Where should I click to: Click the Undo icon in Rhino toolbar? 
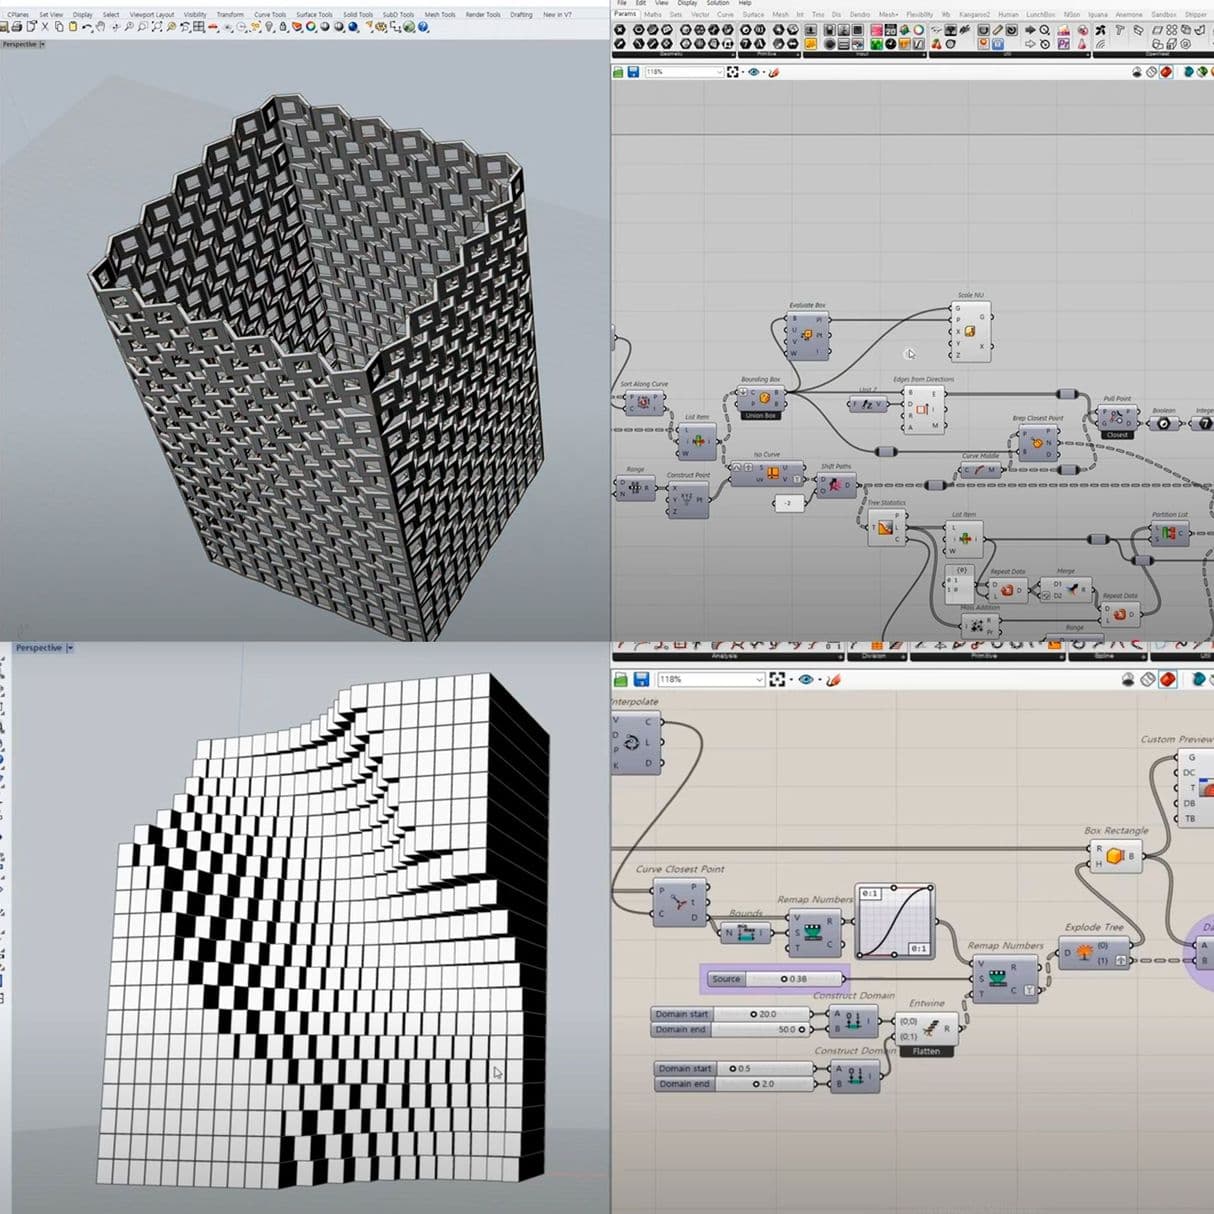87,27
